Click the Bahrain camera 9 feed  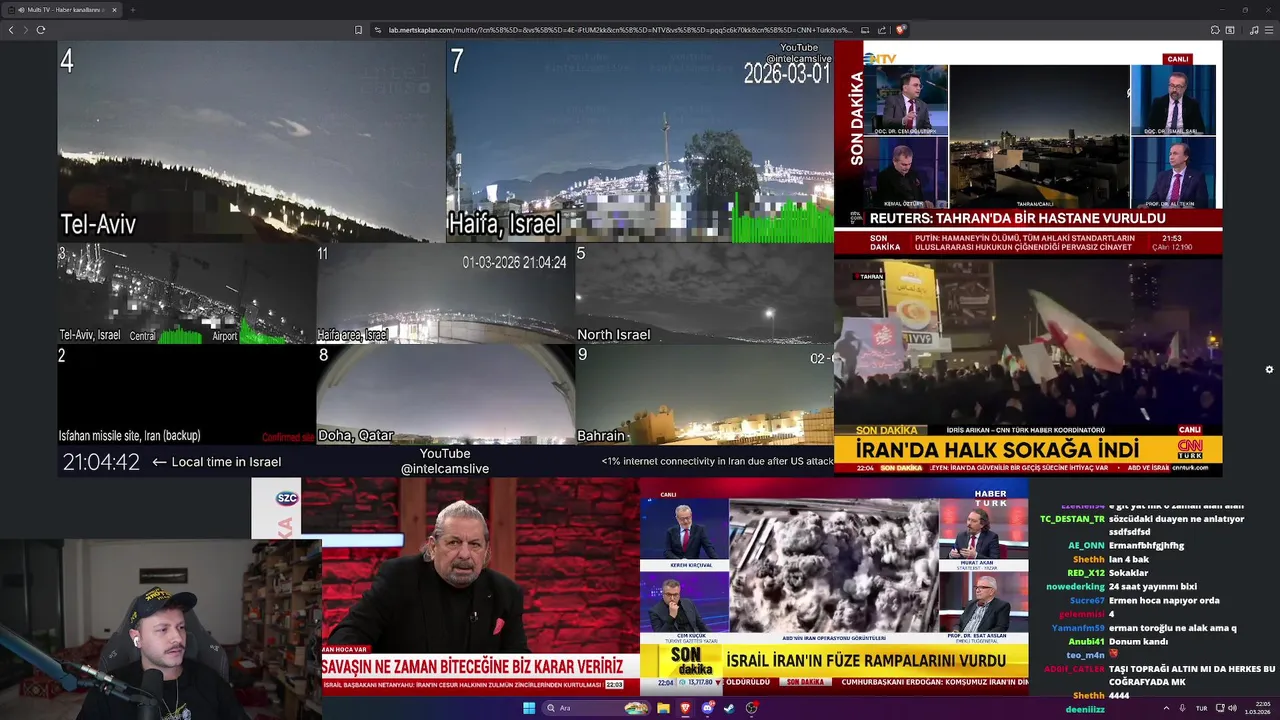(704, 394)
